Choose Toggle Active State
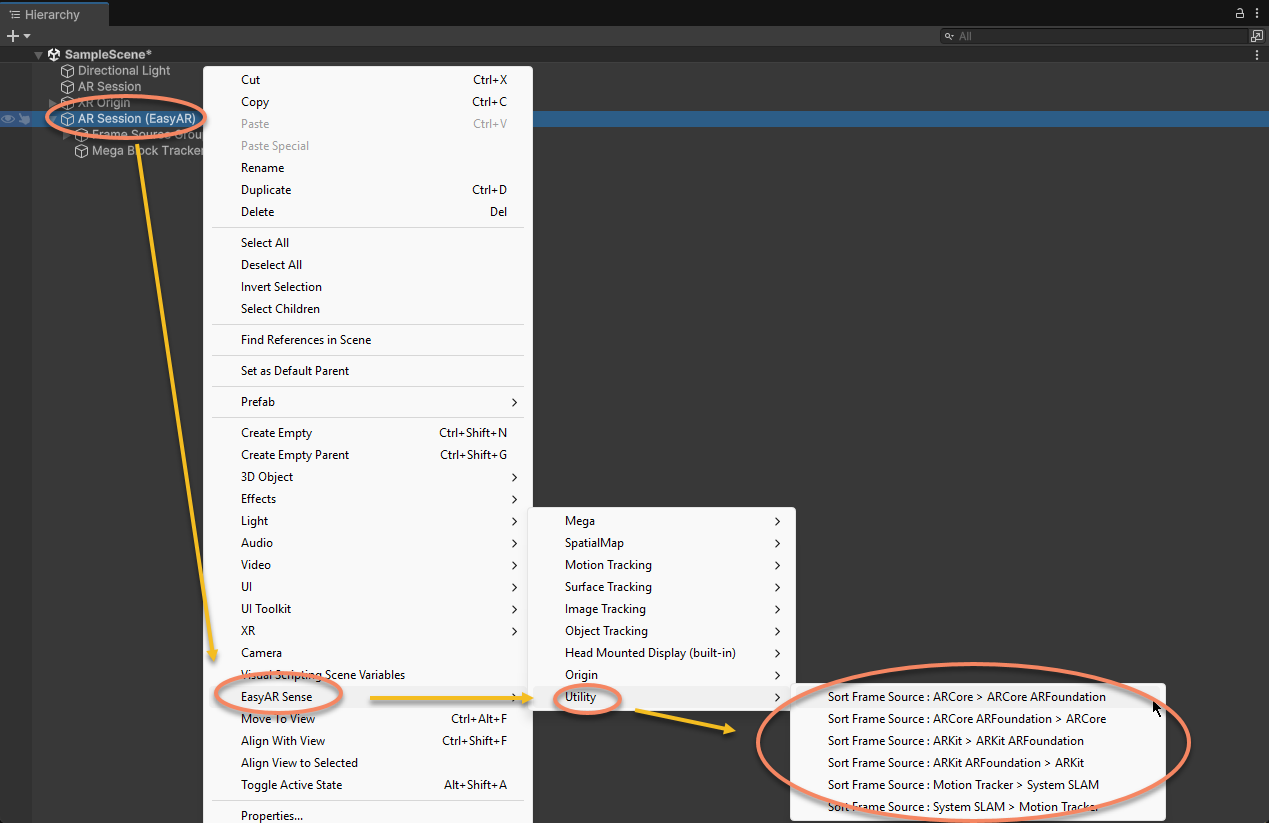 tap(368, 785)
